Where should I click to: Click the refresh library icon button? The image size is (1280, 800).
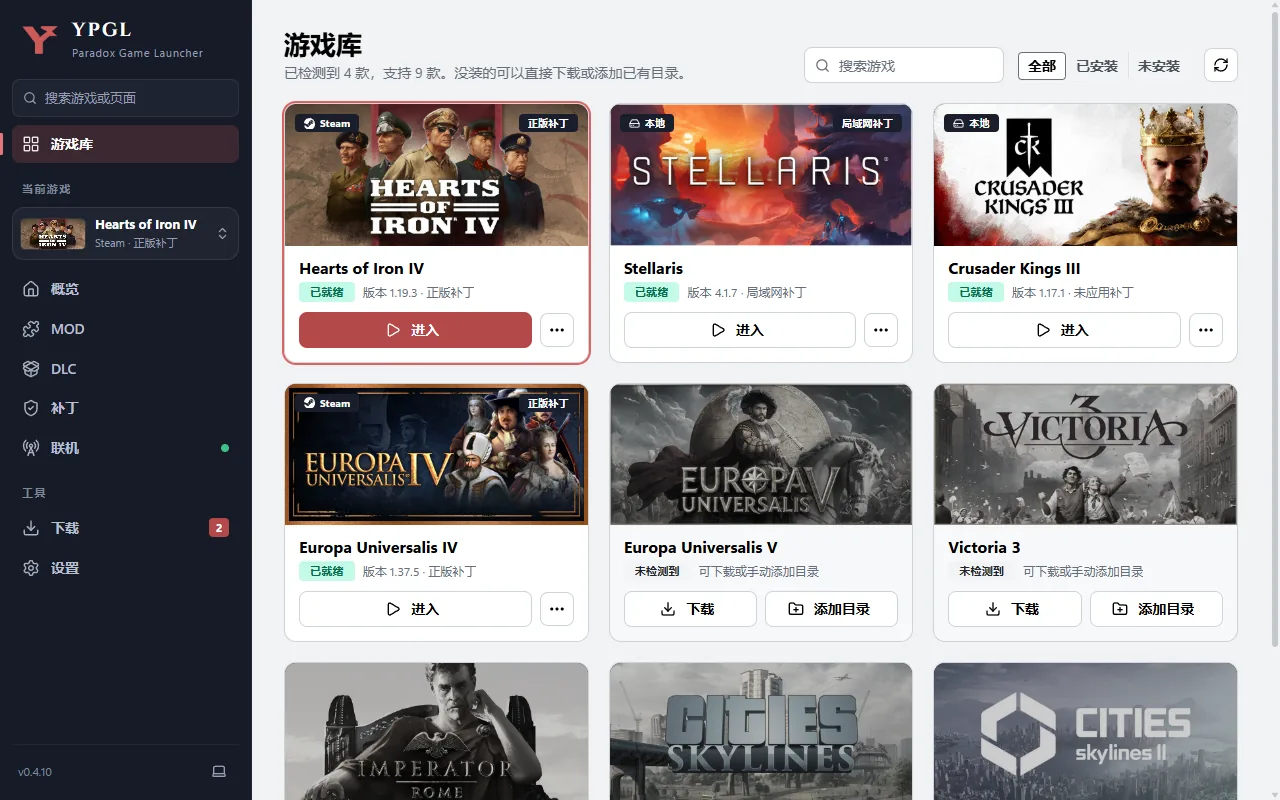[1220, 65]
